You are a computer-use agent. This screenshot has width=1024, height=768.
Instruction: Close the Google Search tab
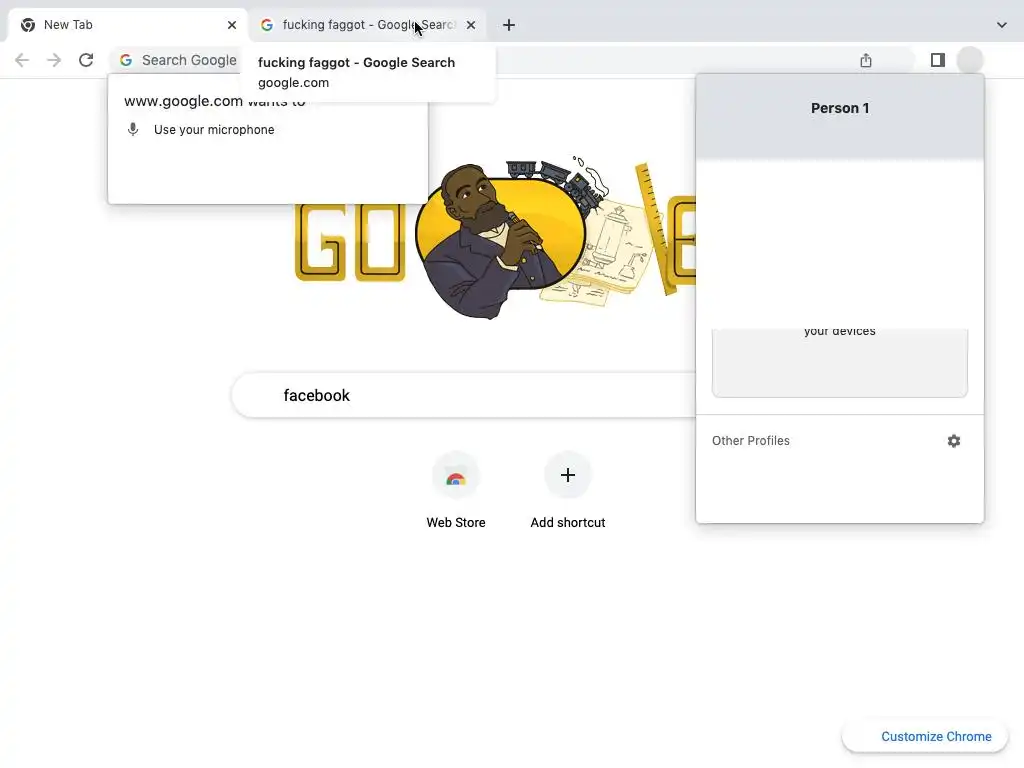coord(471,25)
